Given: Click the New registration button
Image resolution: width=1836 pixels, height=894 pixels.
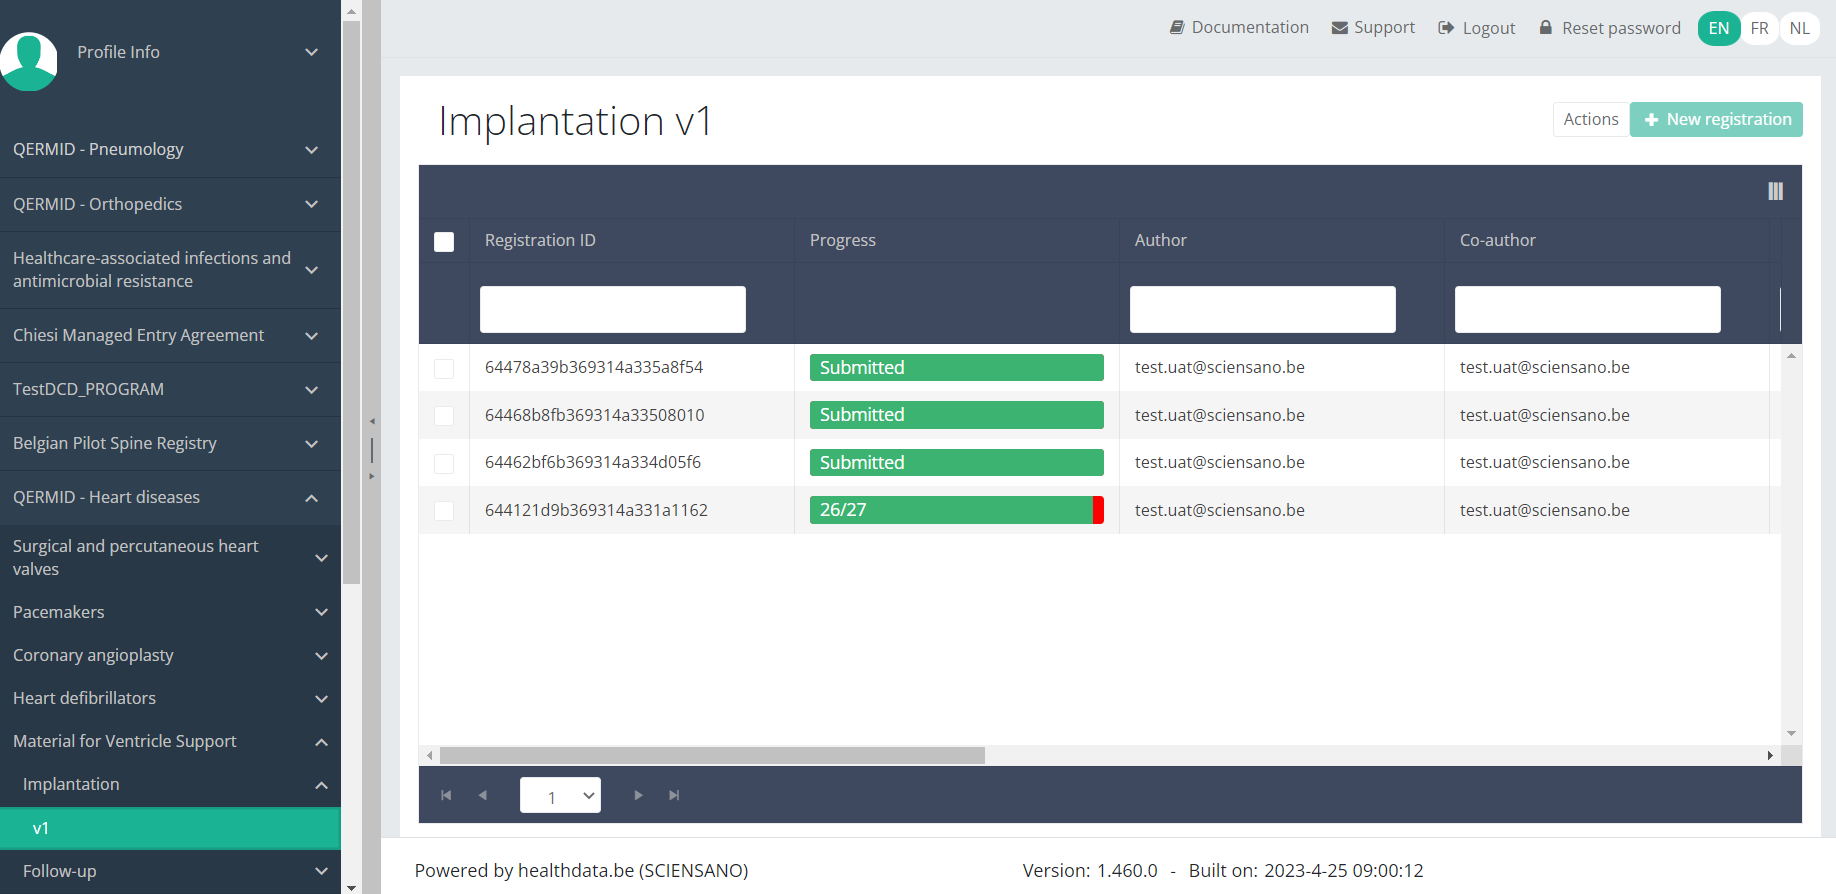Looking at the screenshot, I should [1716, 120].
